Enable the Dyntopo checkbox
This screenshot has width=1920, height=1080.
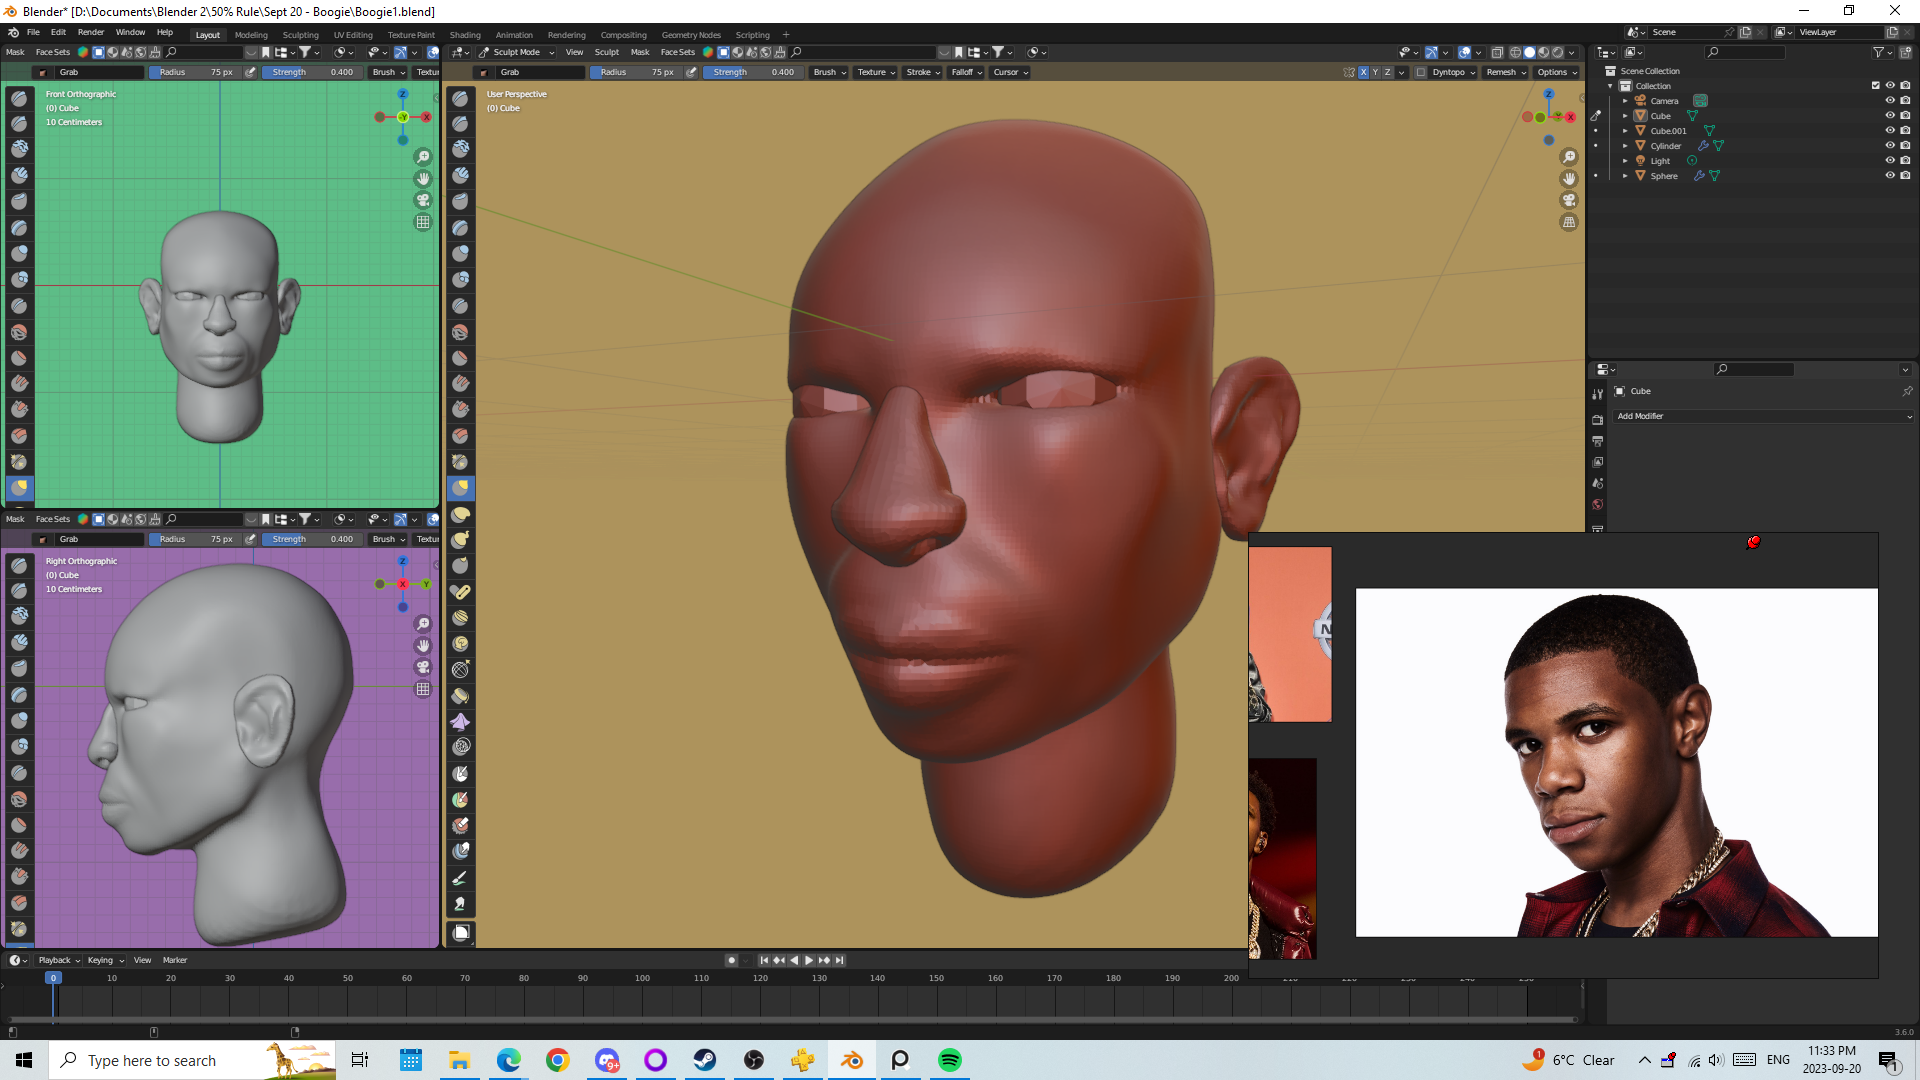[1421, 72]
